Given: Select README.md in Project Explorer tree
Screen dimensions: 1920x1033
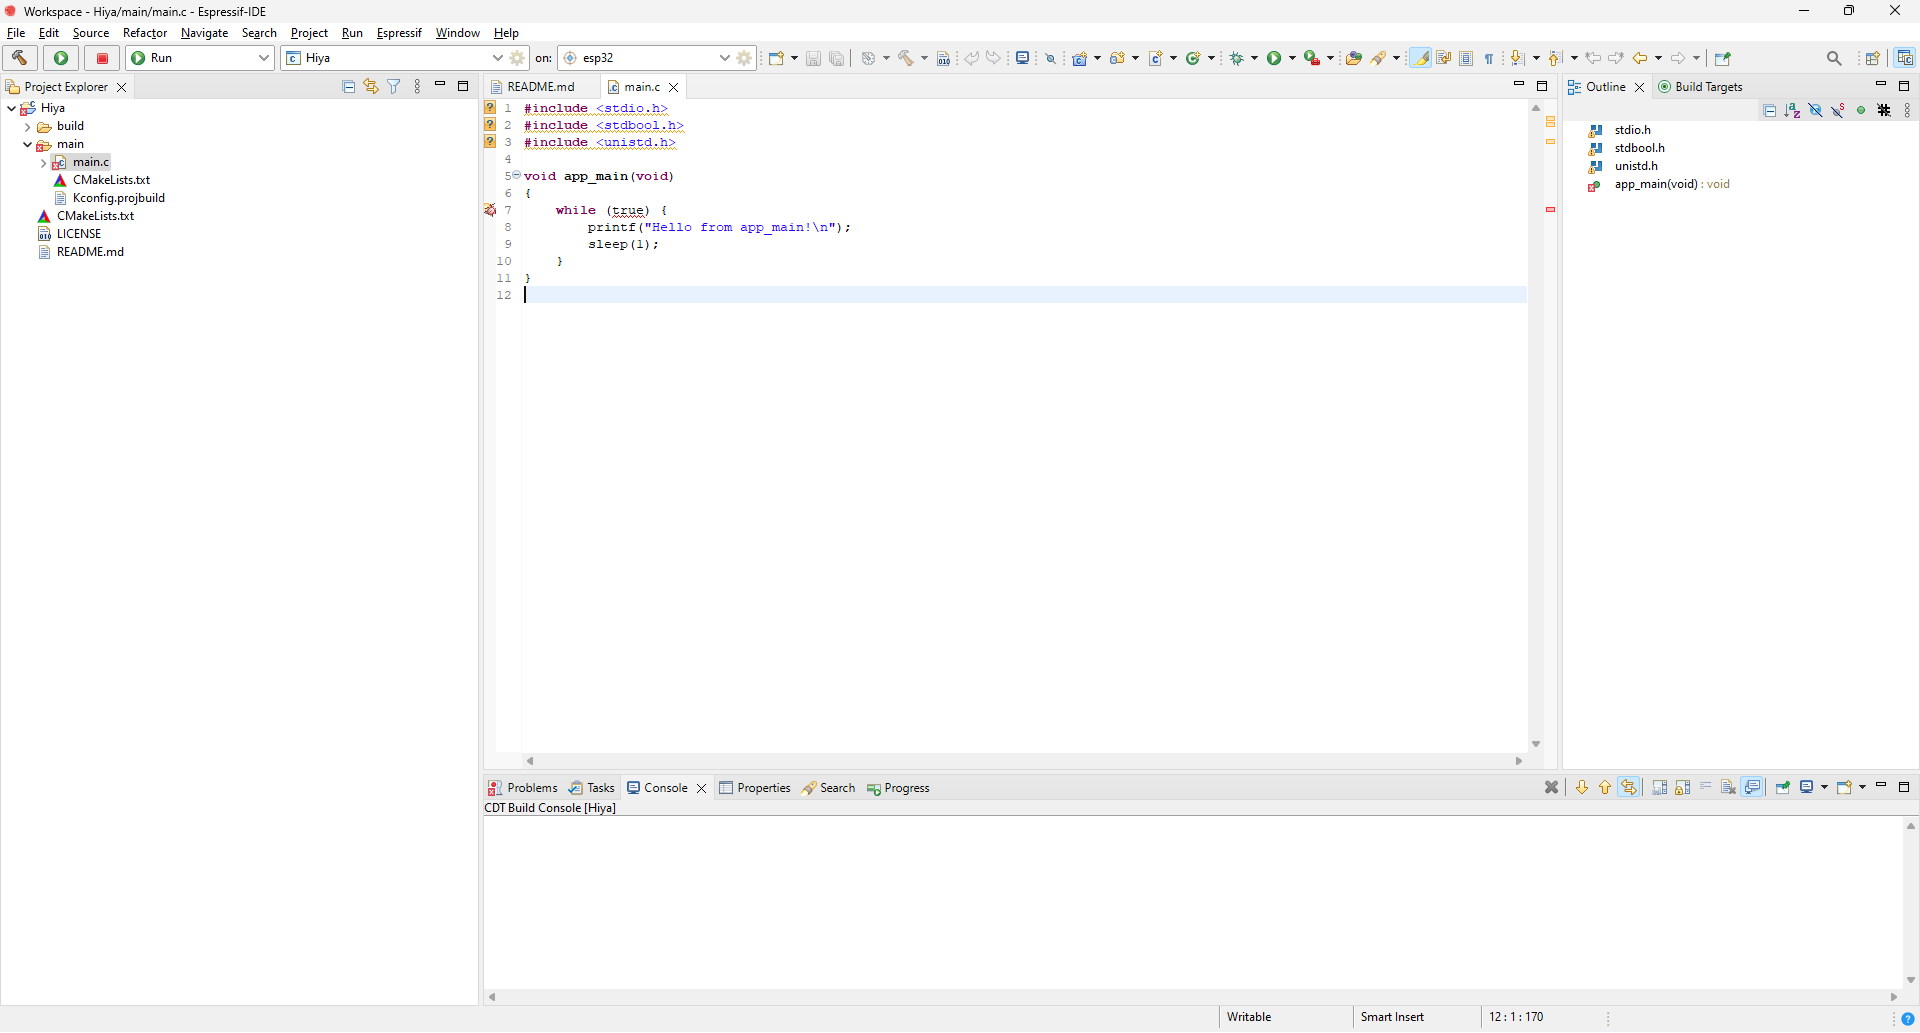Looking at the screenshot, I should click(90, 252).
